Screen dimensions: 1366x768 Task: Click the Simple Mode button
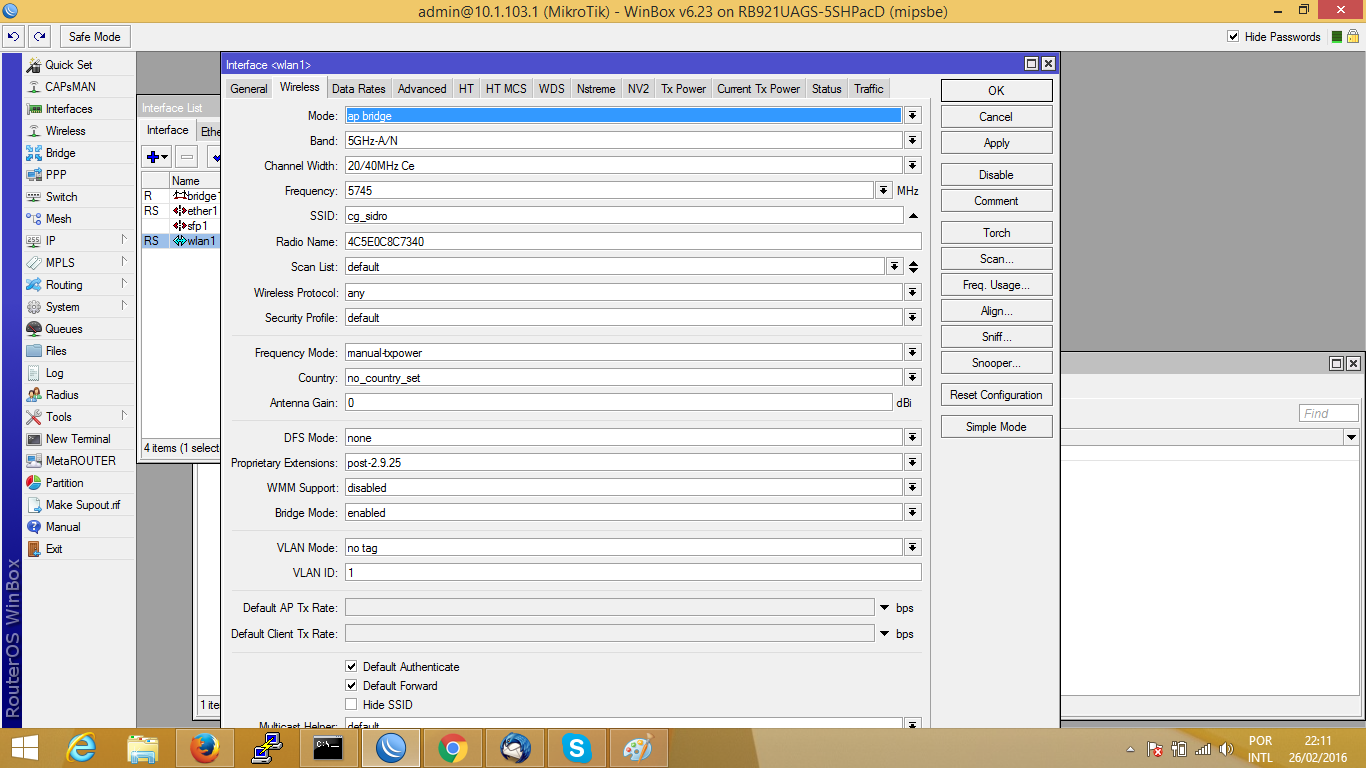click(x=996, y=427)
